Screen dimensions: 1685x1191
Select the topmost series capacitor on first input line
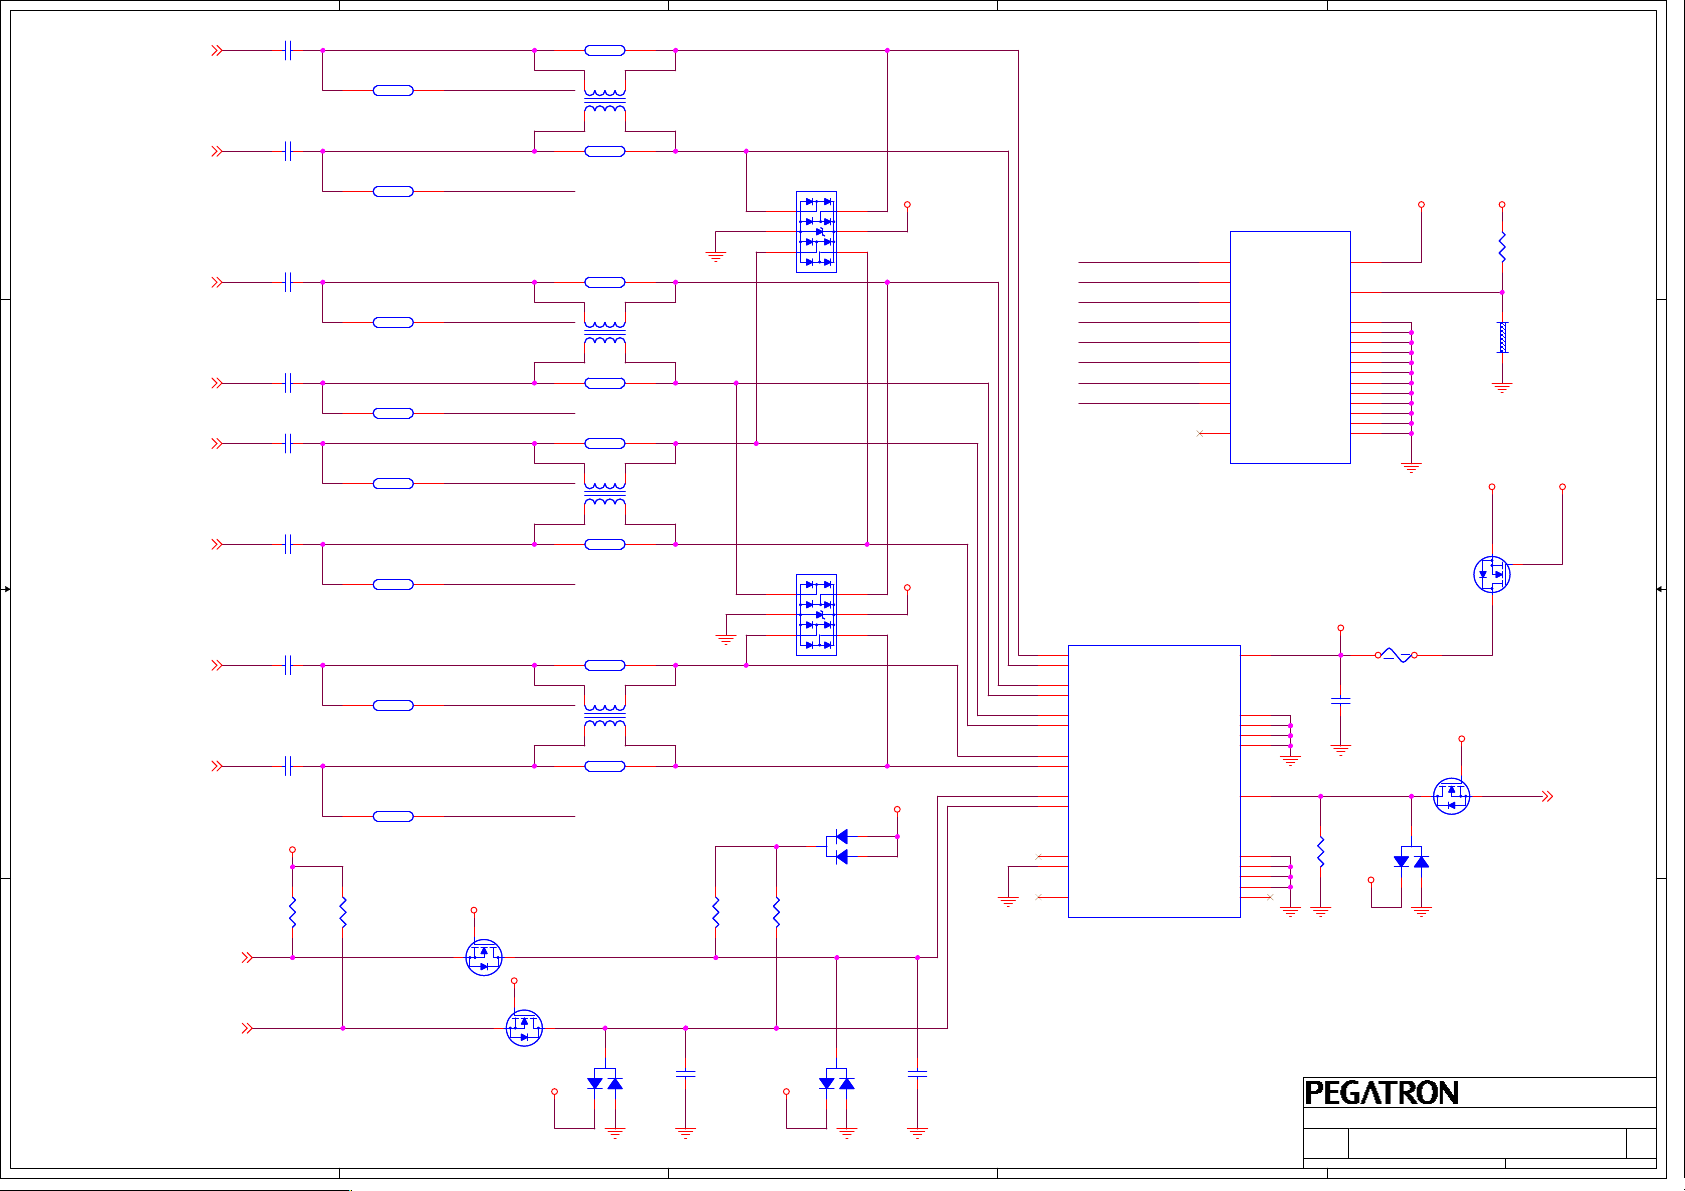(288, 50)
